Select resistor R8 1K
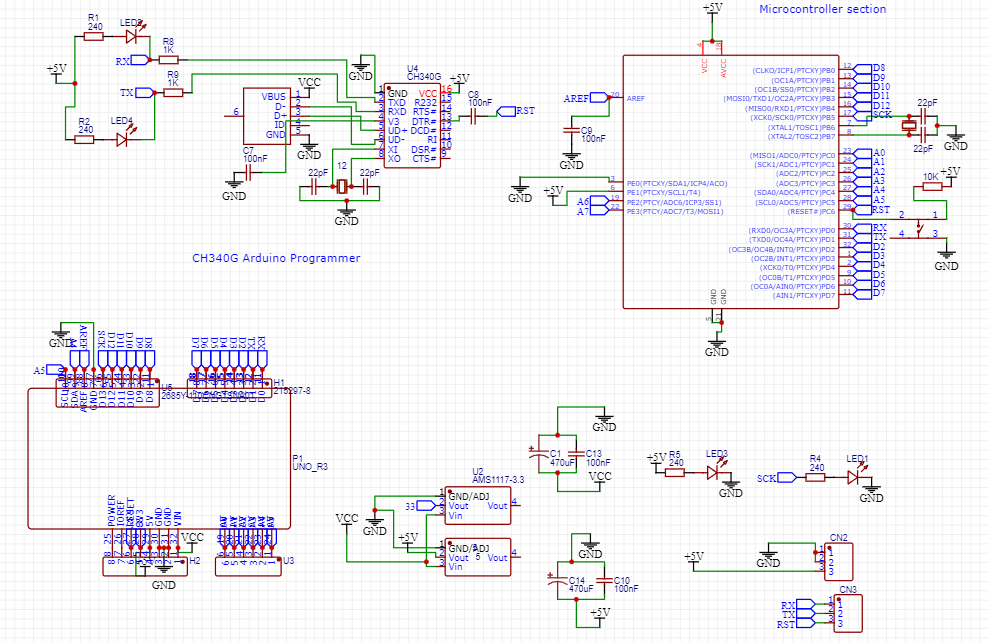The image size is (989, 642). (x=168, y=60)
